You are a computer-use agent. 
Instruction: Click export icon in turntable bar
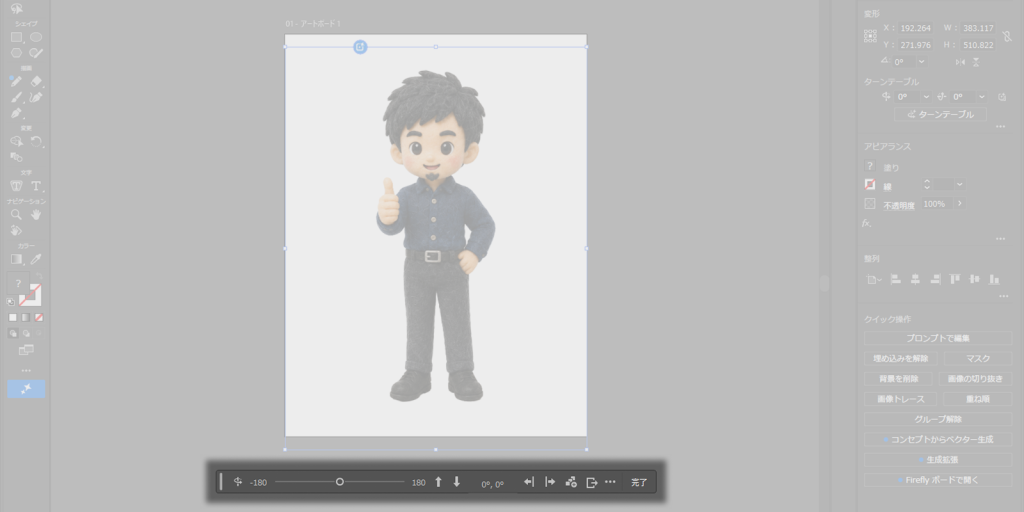pyautogui.click(x=592, y=483)
